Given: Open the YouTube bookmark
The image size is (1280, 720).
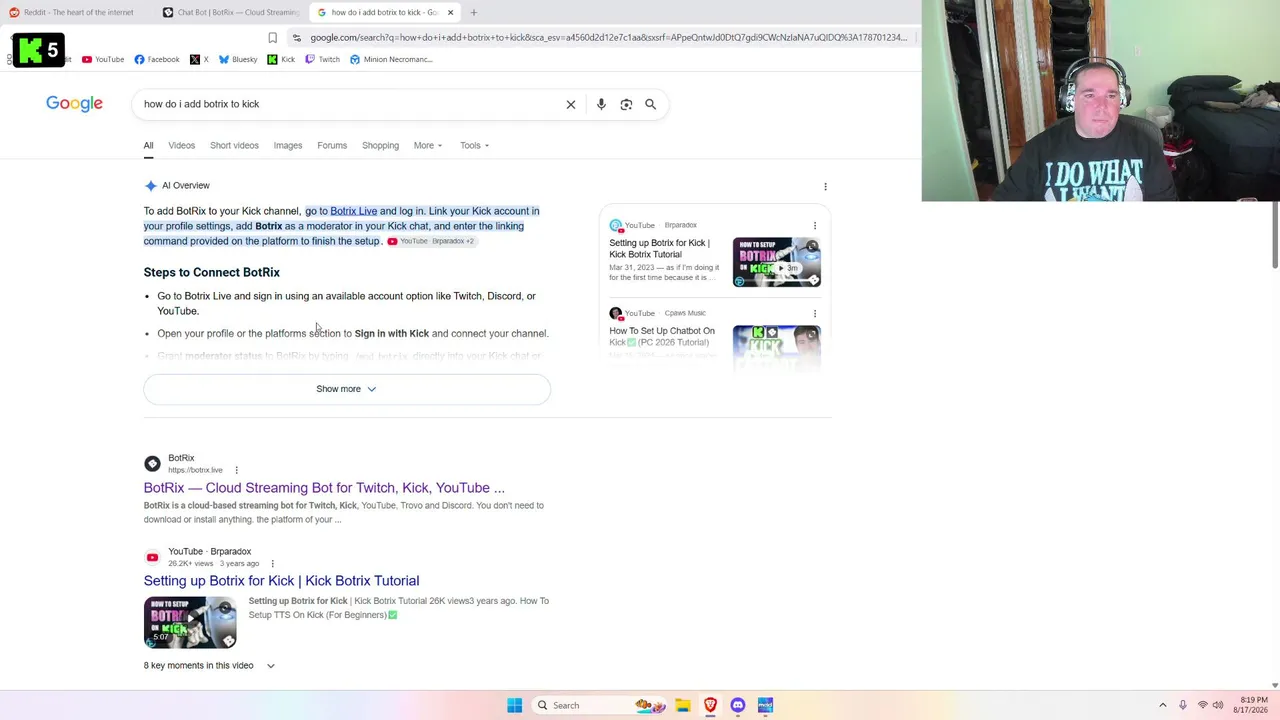Looking at the screenshot, I should tap(103, 59).
